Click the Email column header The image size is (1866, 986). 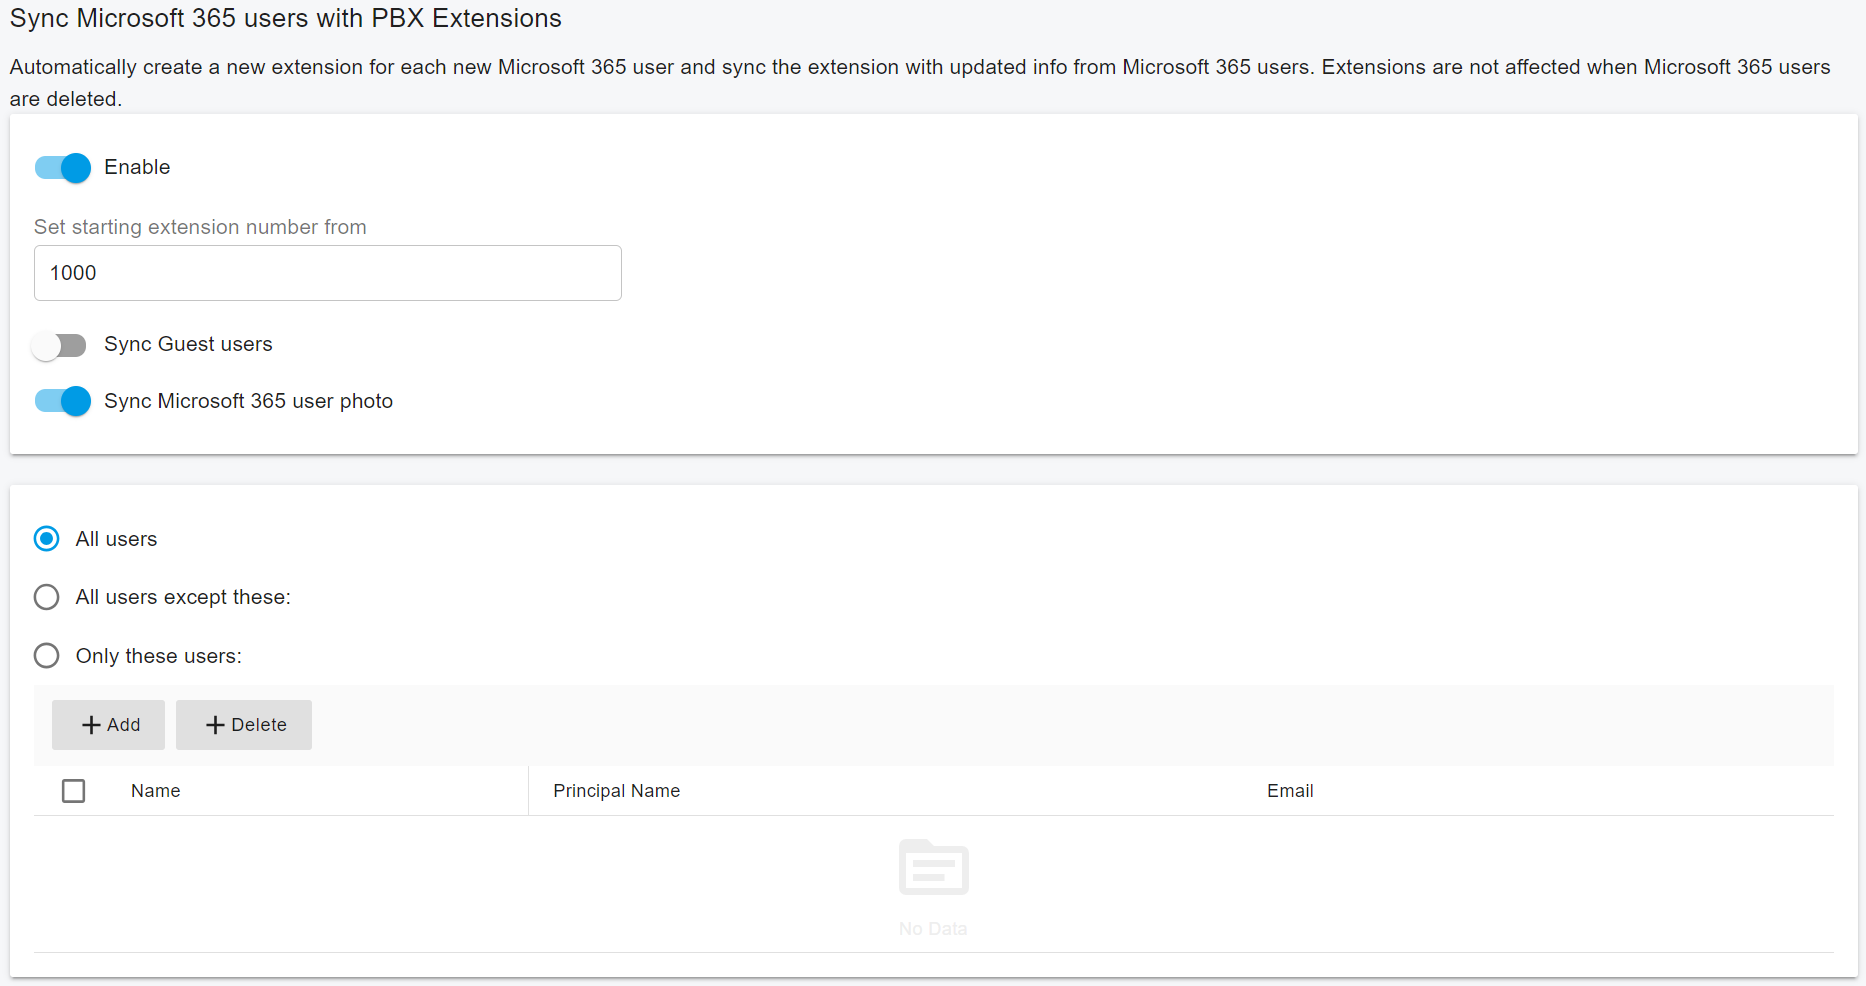point(1290,790)
